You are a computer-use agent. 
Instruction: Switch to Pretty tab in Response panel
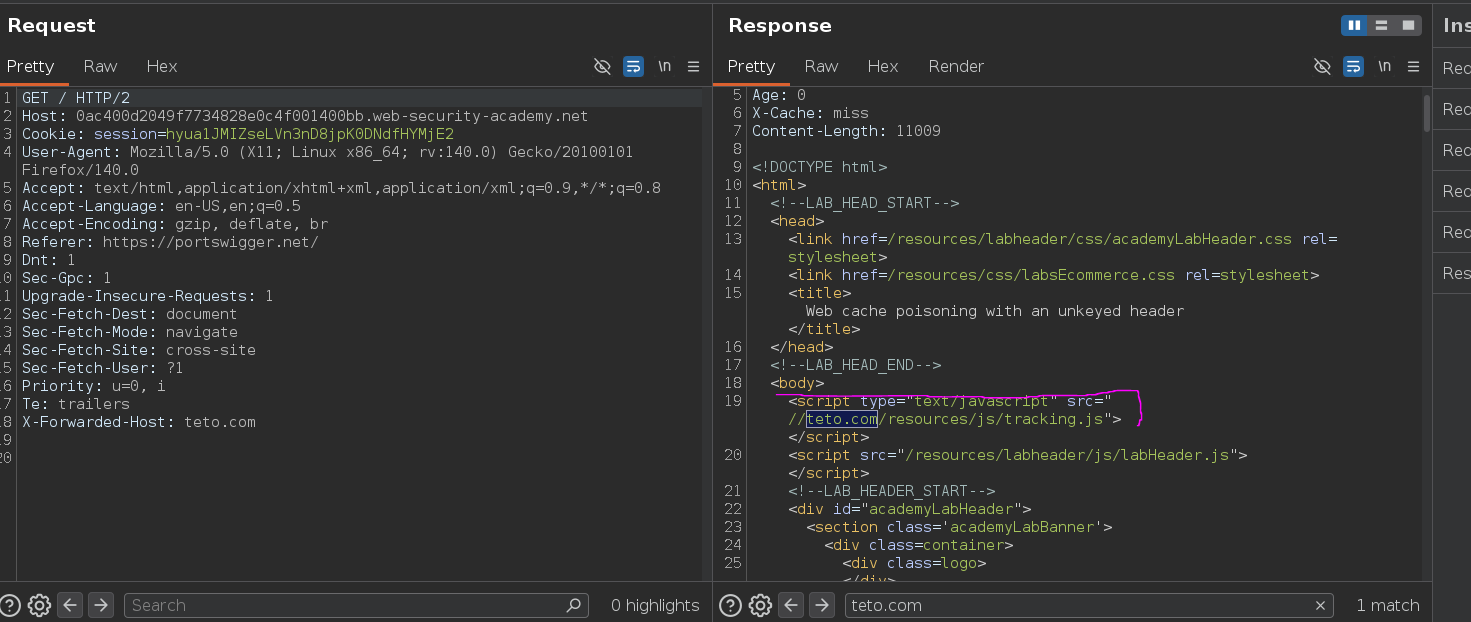(x=751, y=66)
